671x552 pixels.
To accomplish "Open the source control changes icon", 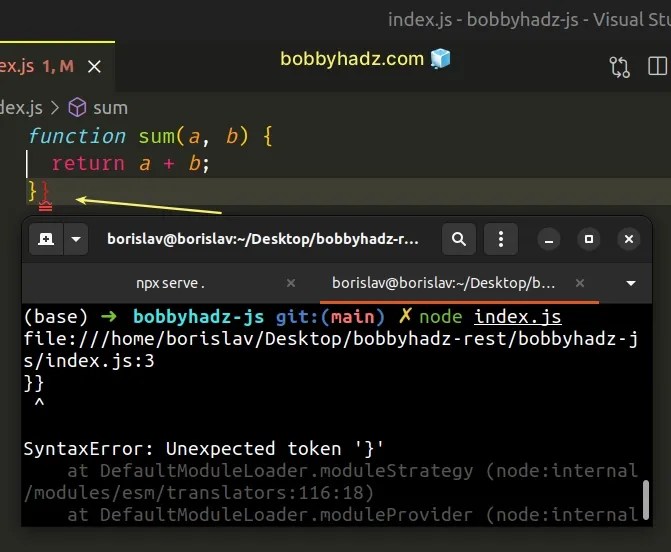I will point(619,67).
